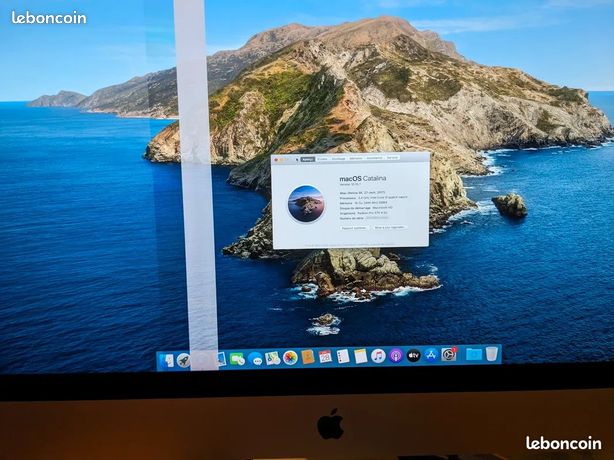Viewport: 614px width, 460px height.
Task: Open Finder from the Dock
Action: (x=169, y=361)
